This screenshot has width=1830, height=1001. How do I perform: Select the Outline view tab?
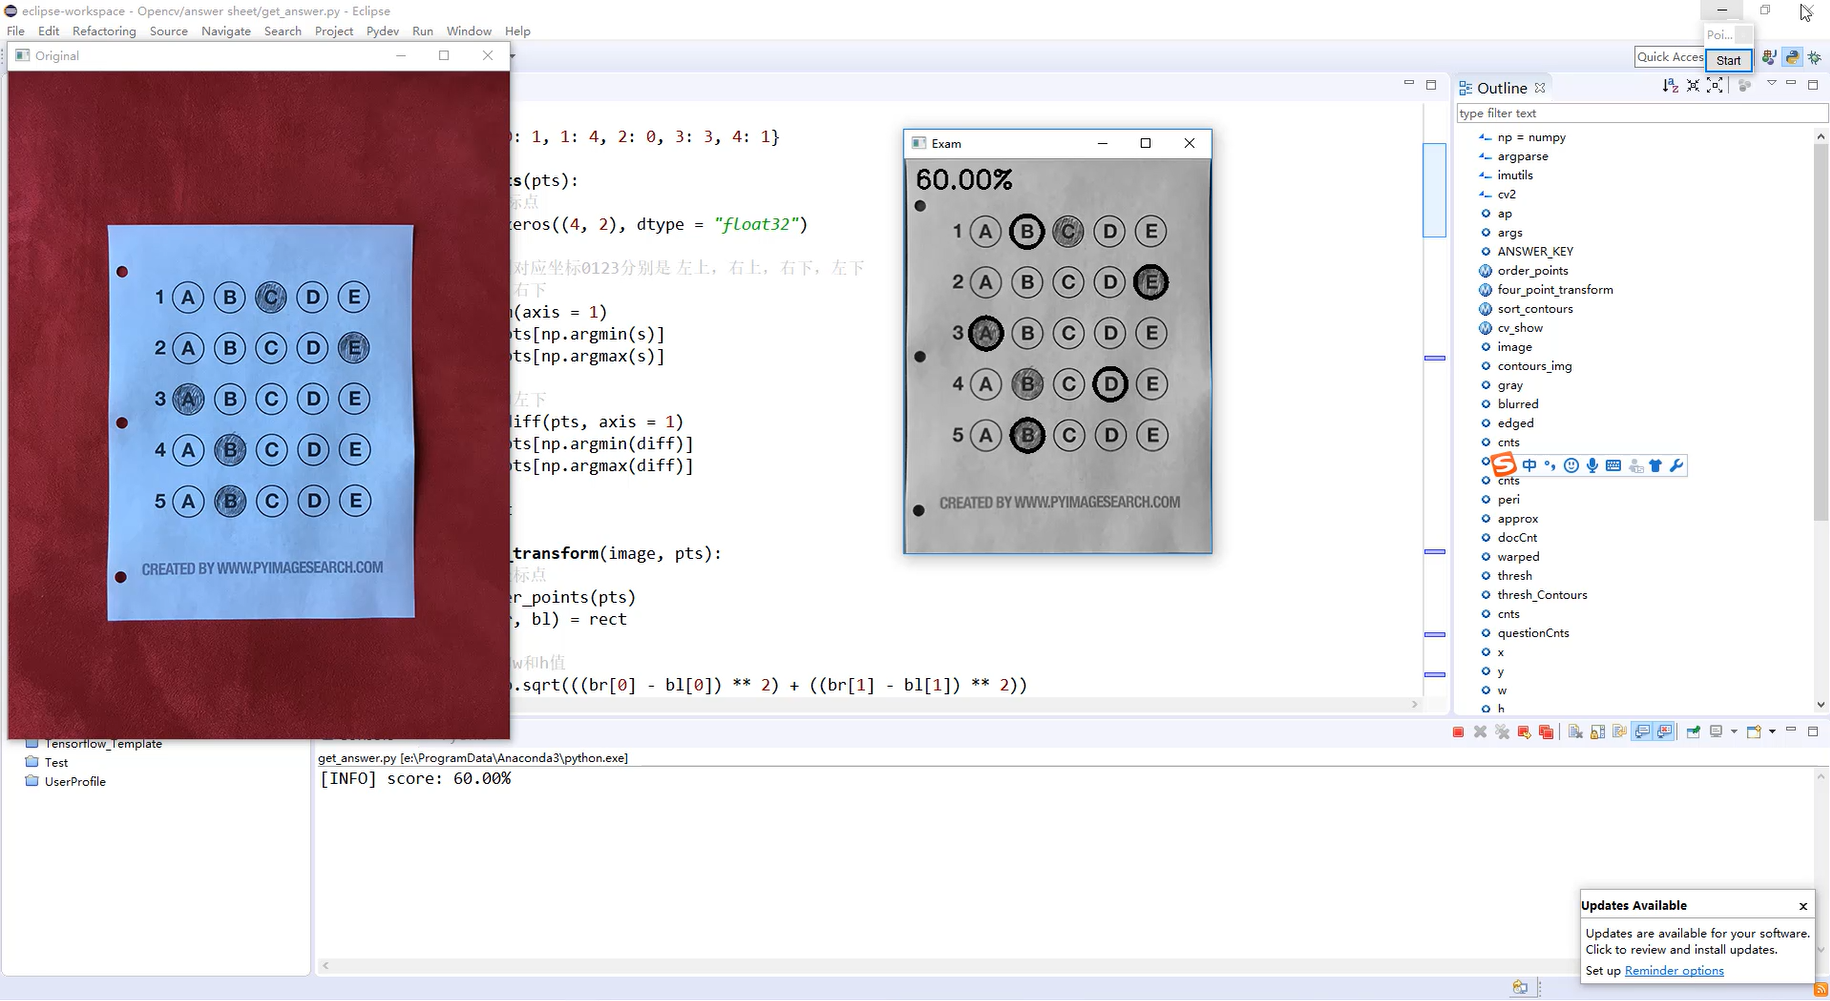[x=1501, y=88]
